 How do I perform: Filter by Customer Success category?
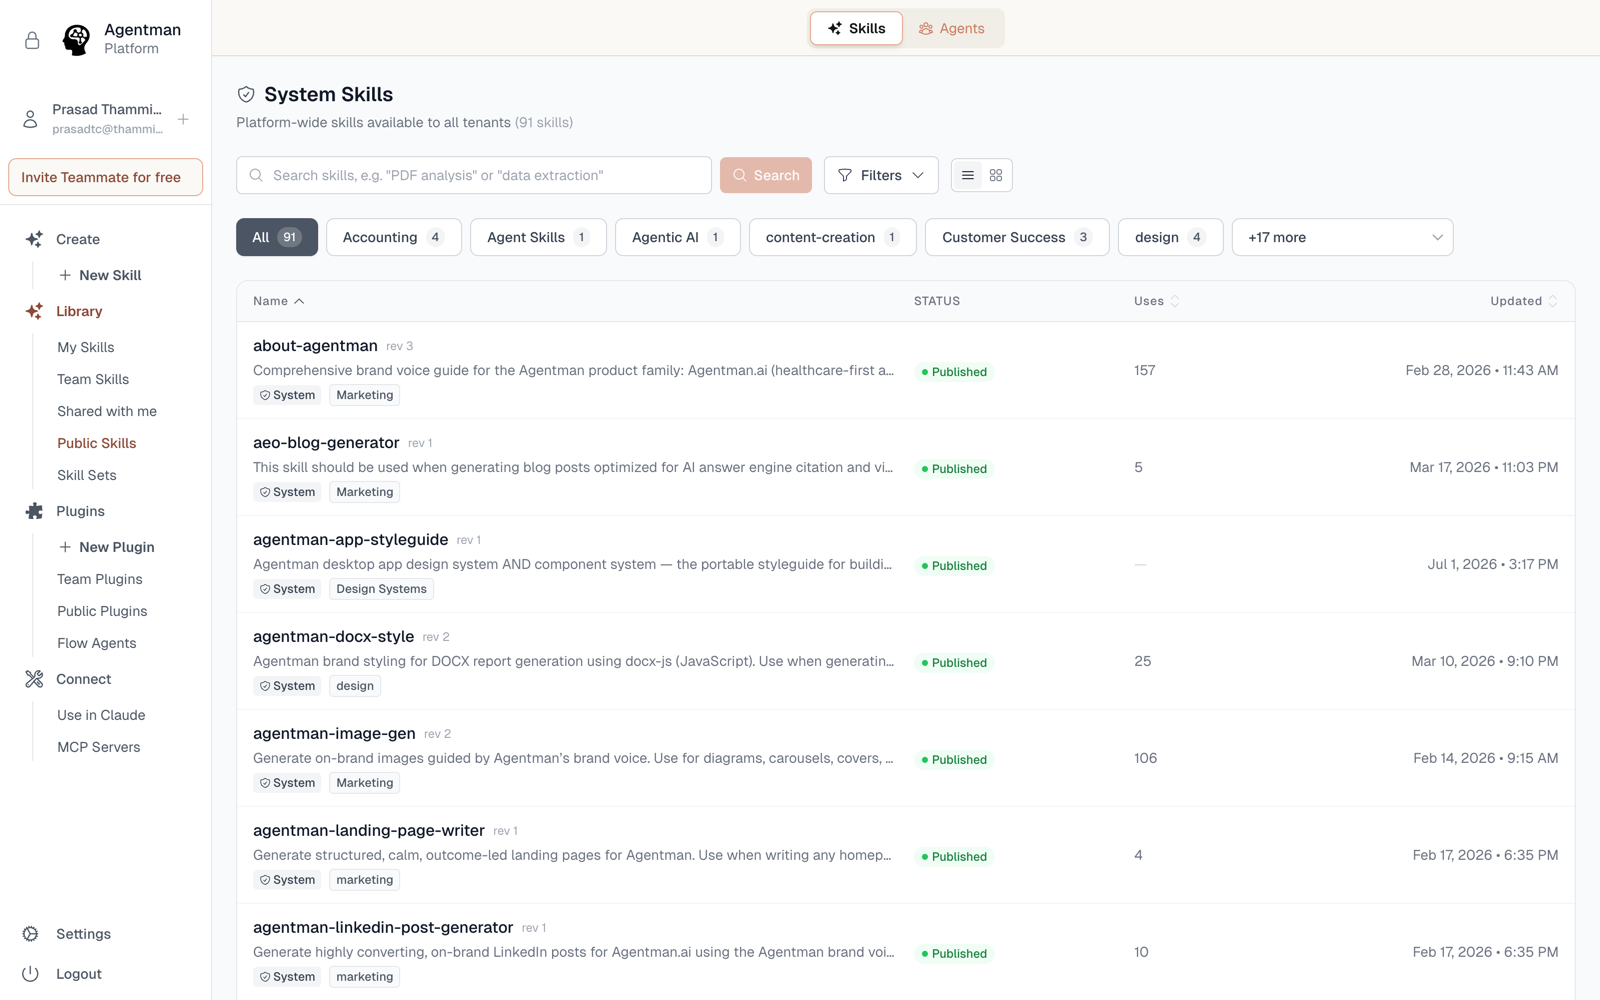pyautogui.click(x=1017, y=237)
